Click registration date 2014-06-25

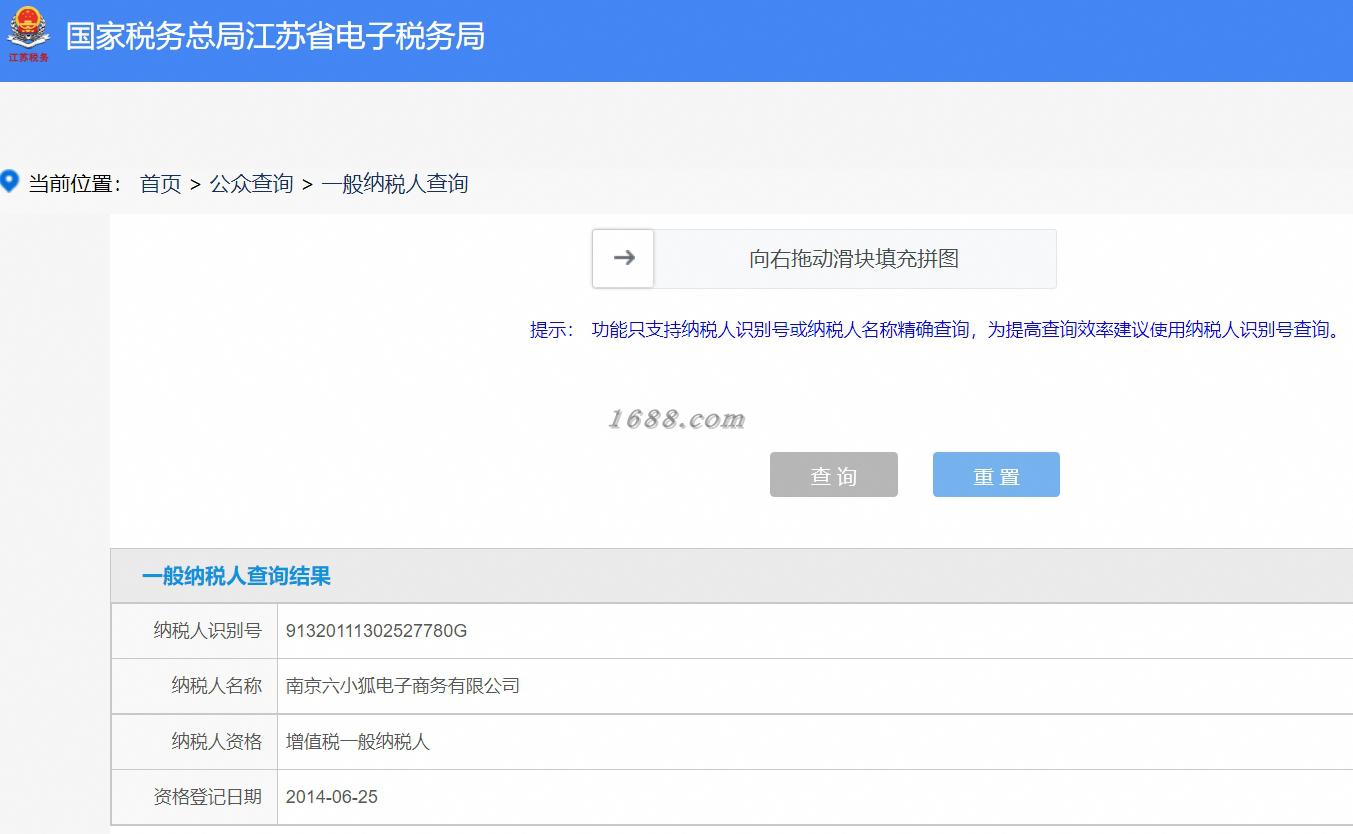click(x=332, y=797)
